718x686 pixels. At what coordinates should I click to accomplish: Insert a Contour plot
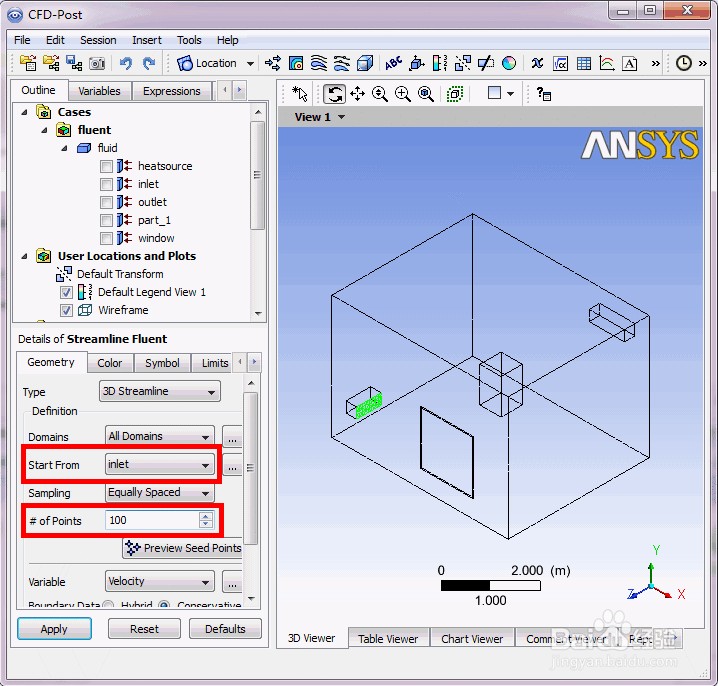click(296, 63)
